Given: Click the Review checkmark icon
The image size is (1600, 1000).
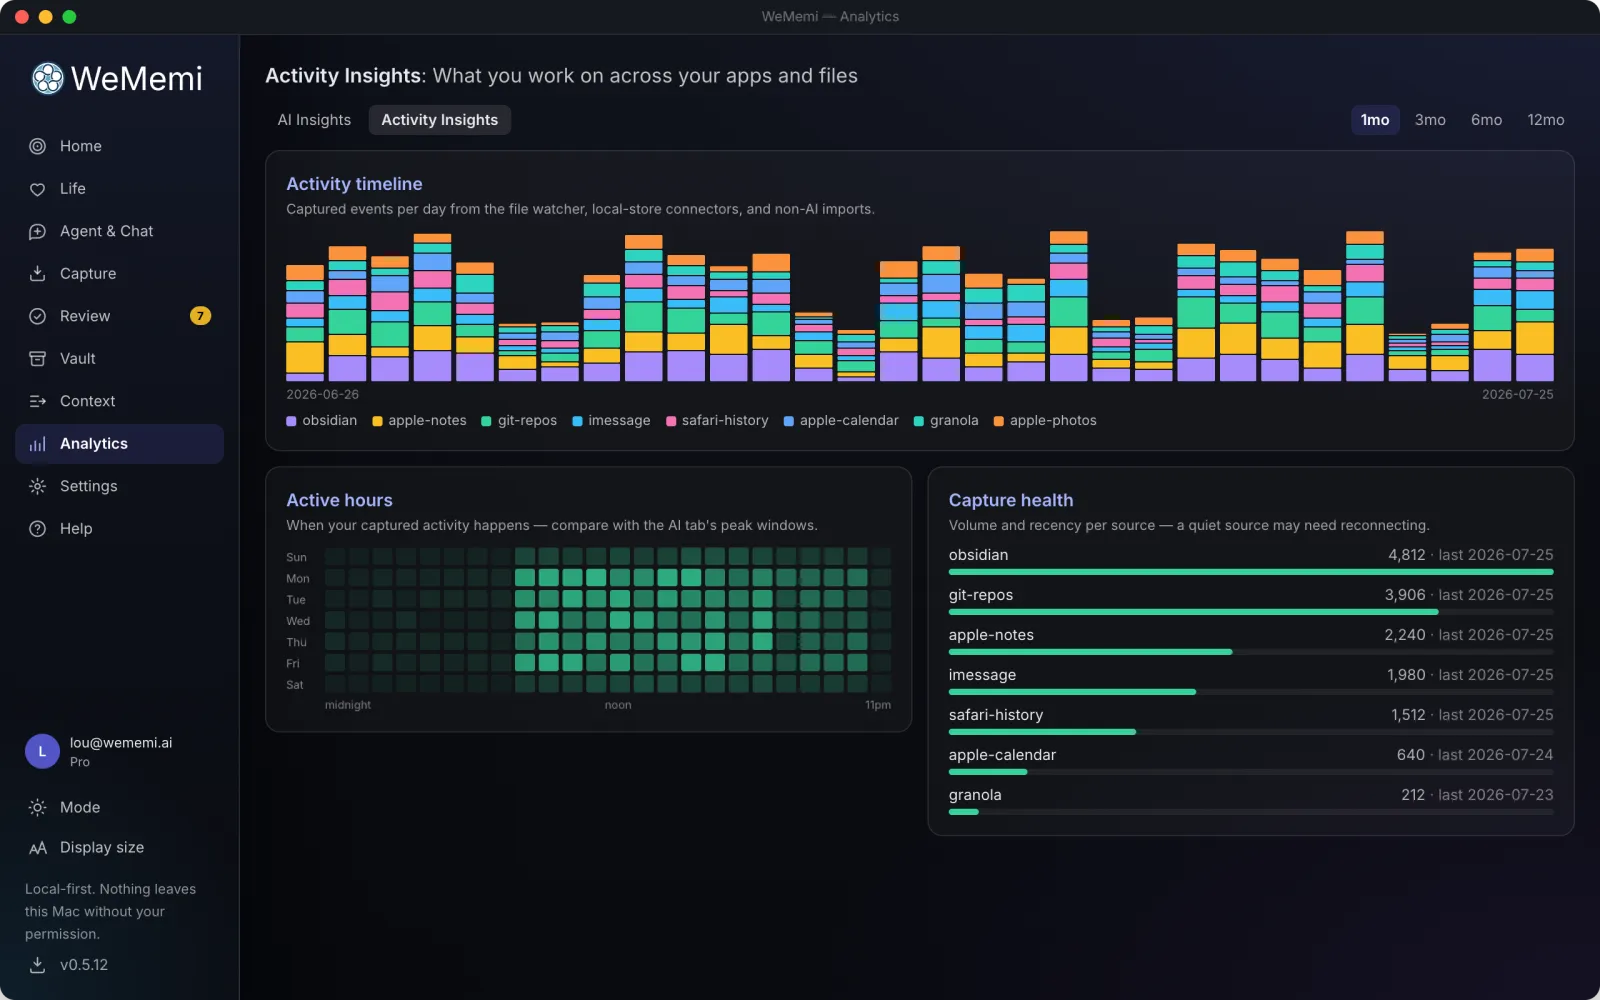Looking at the screenshot, I should (x=37, y=316).
